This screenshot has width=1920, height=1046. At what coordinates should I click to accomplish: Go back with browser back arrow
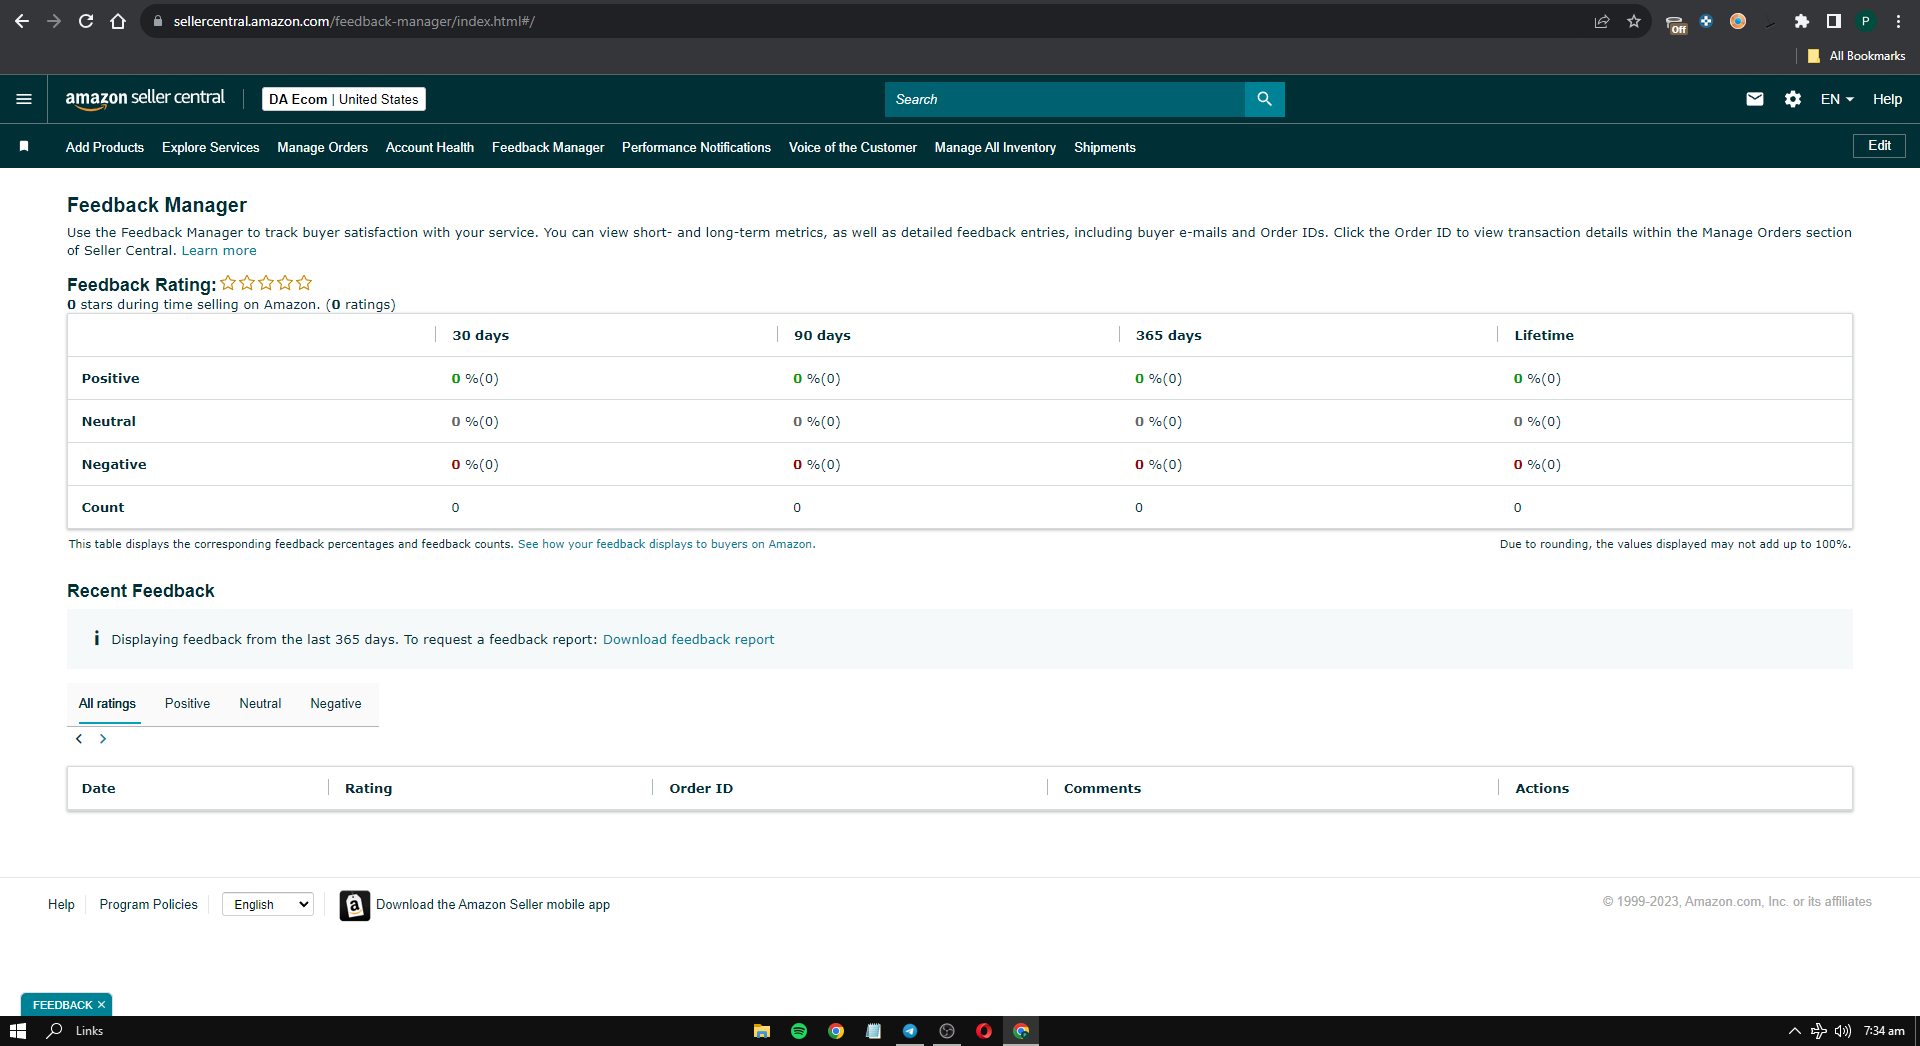[x=21, y=21]
